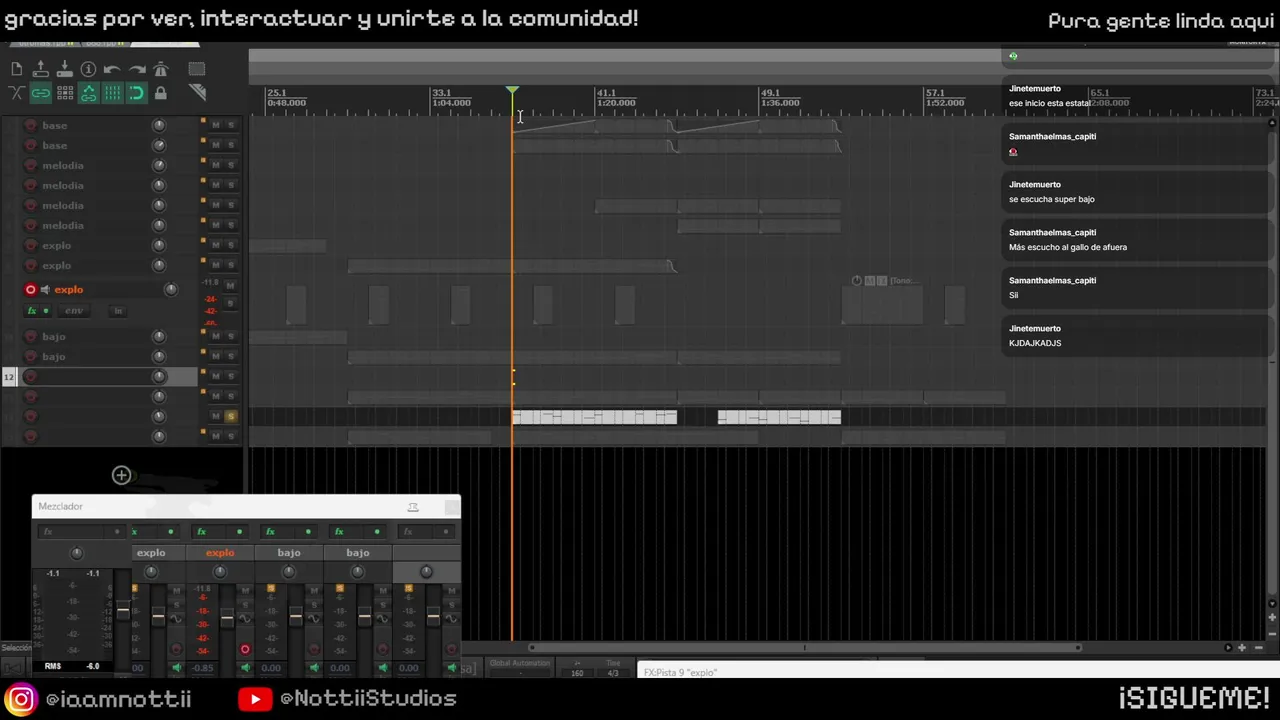Toggle move envelope points with items

(88, 93)
